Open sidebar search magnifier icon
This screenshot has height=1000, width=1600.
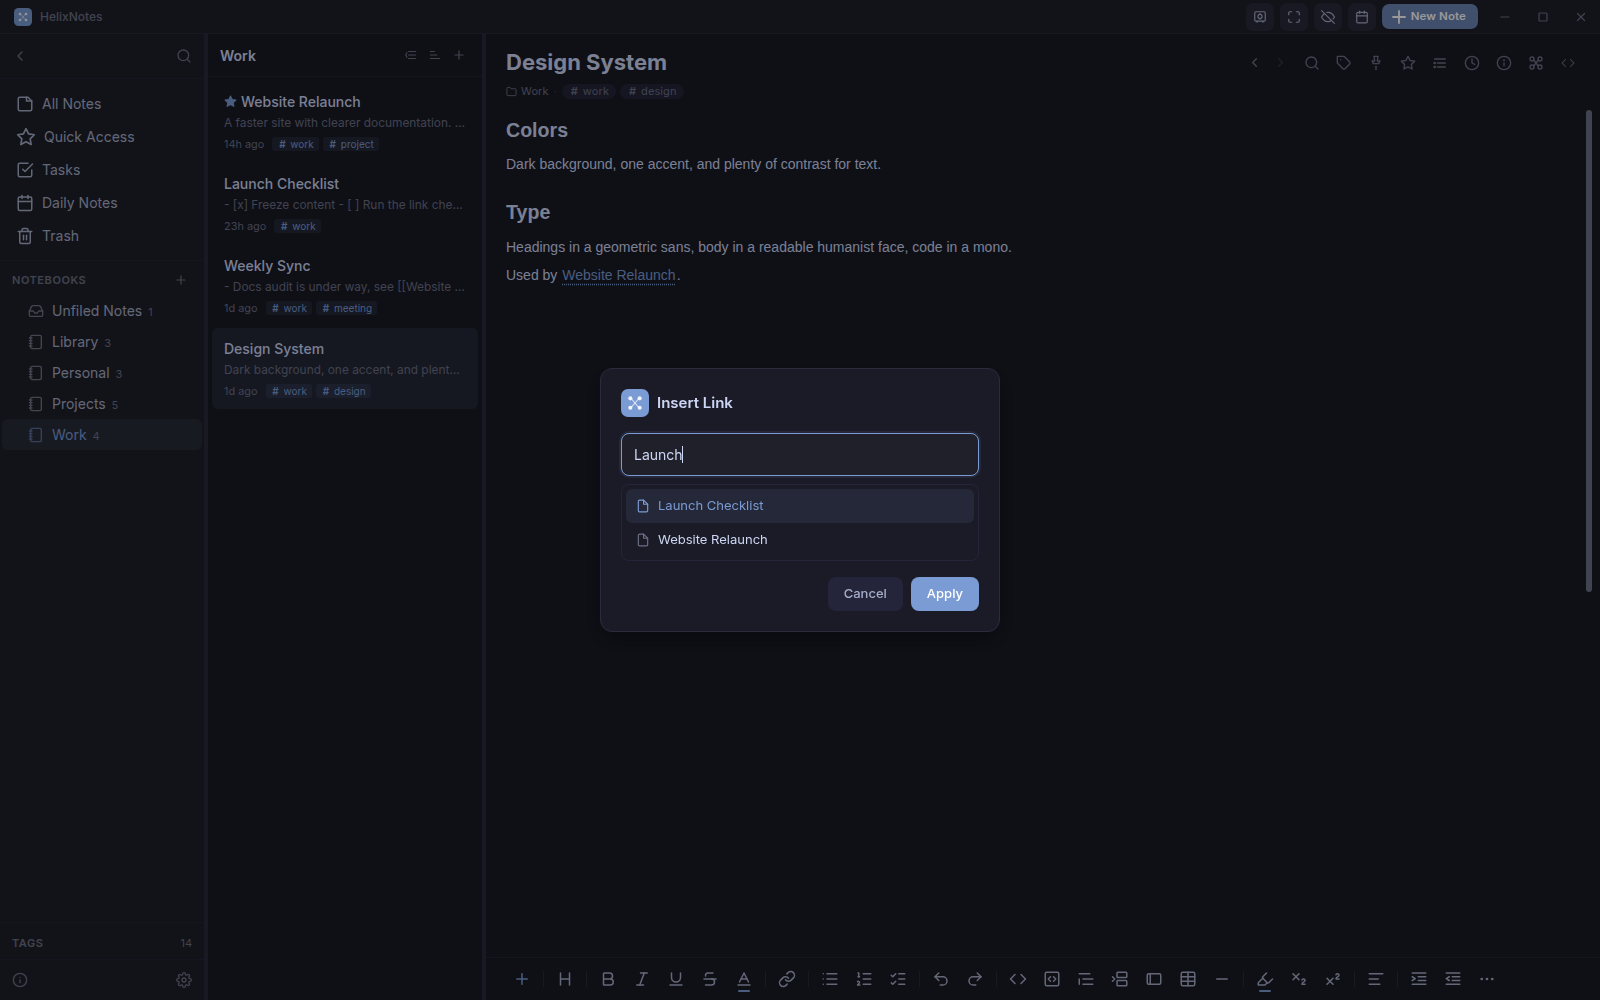184,56
